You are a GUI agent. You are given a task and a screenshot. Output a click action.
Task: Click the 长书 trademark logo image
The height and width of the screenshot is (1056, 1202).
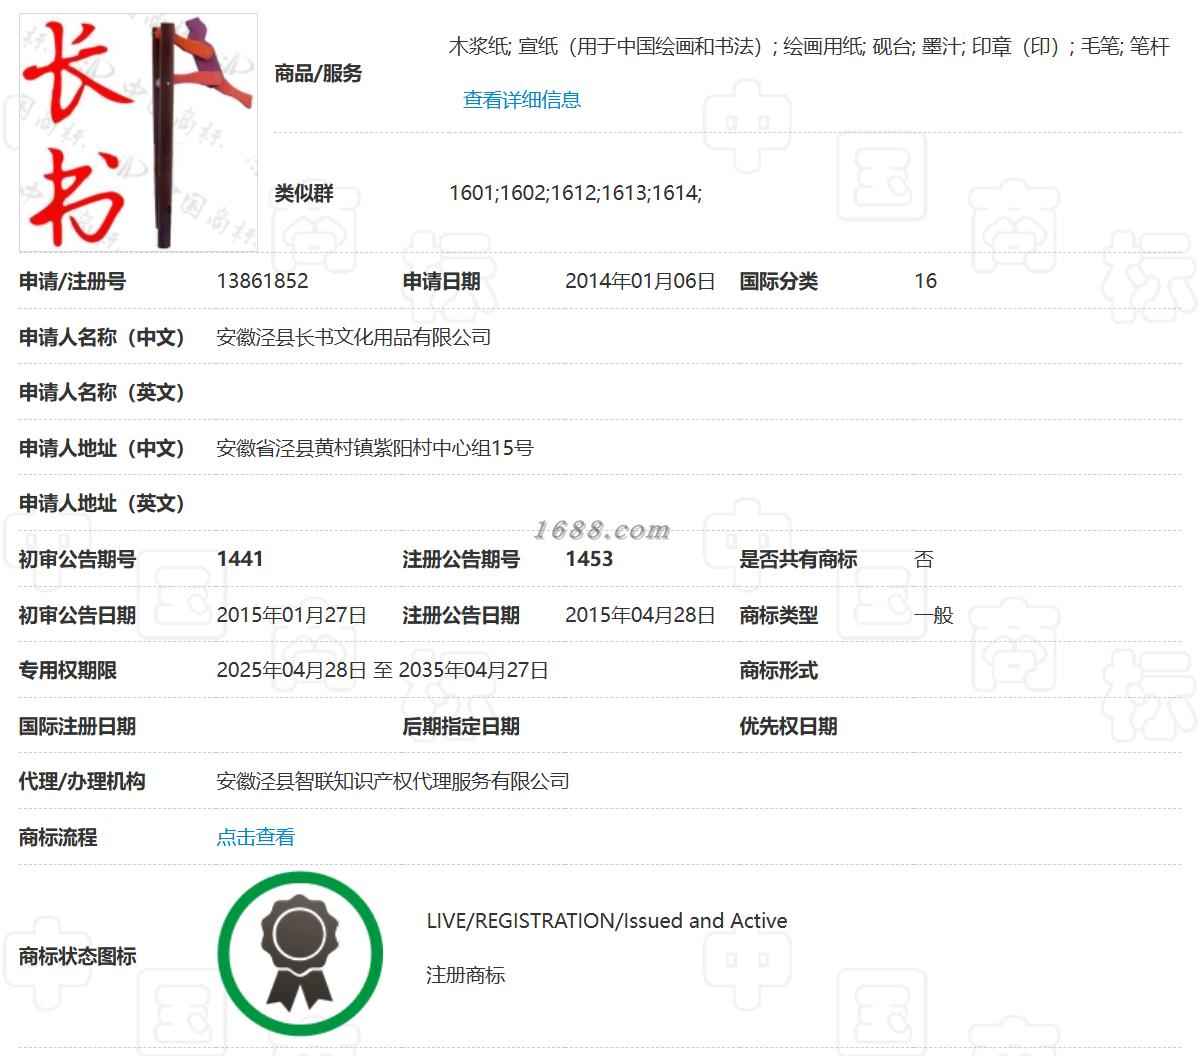(x=139, y=132)
